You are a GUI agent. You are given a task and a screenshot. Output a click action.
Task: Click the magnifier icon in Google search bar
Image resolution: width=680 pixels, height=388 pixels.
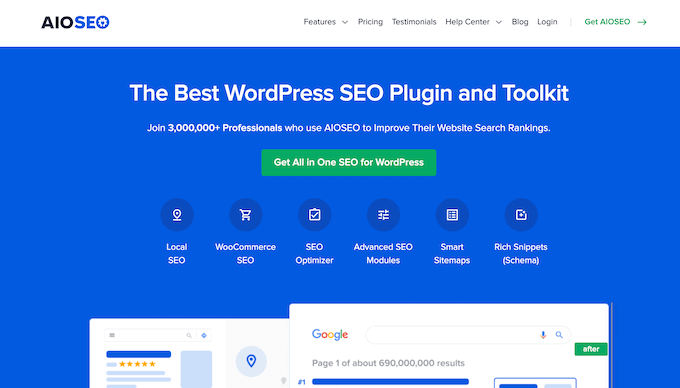click(x=559, y=335)
